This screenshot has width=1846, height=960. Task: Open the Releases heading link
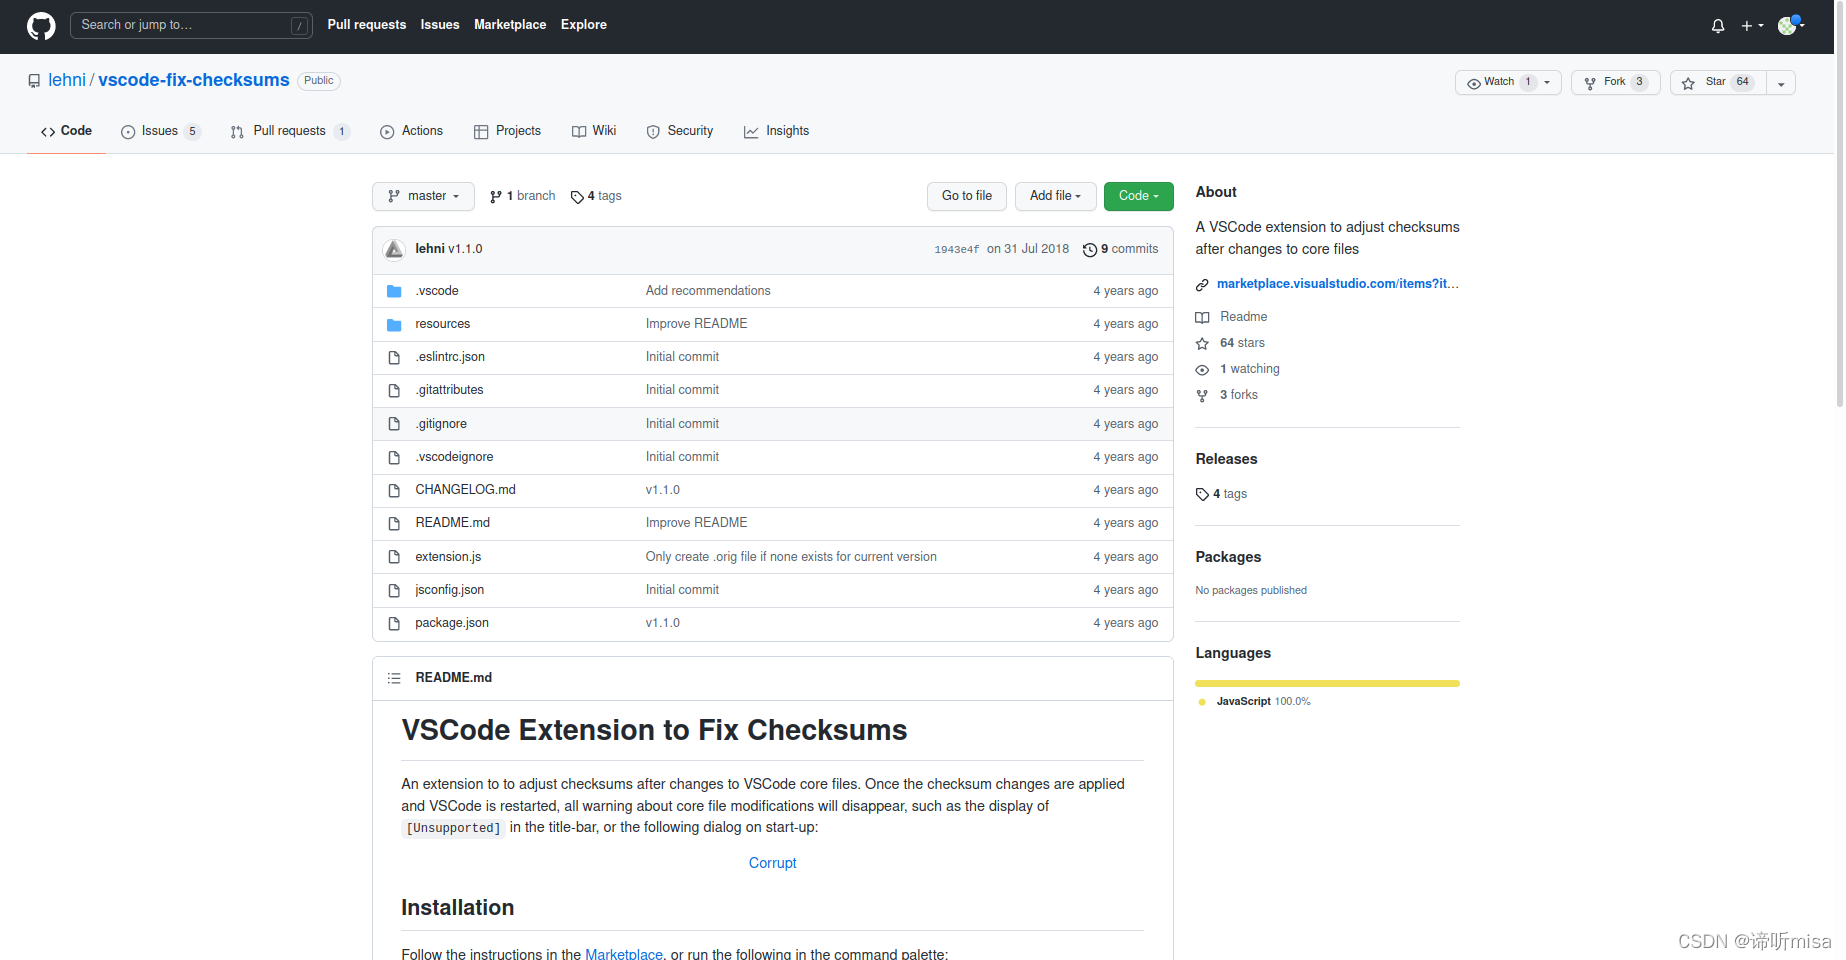[1226, 459]
